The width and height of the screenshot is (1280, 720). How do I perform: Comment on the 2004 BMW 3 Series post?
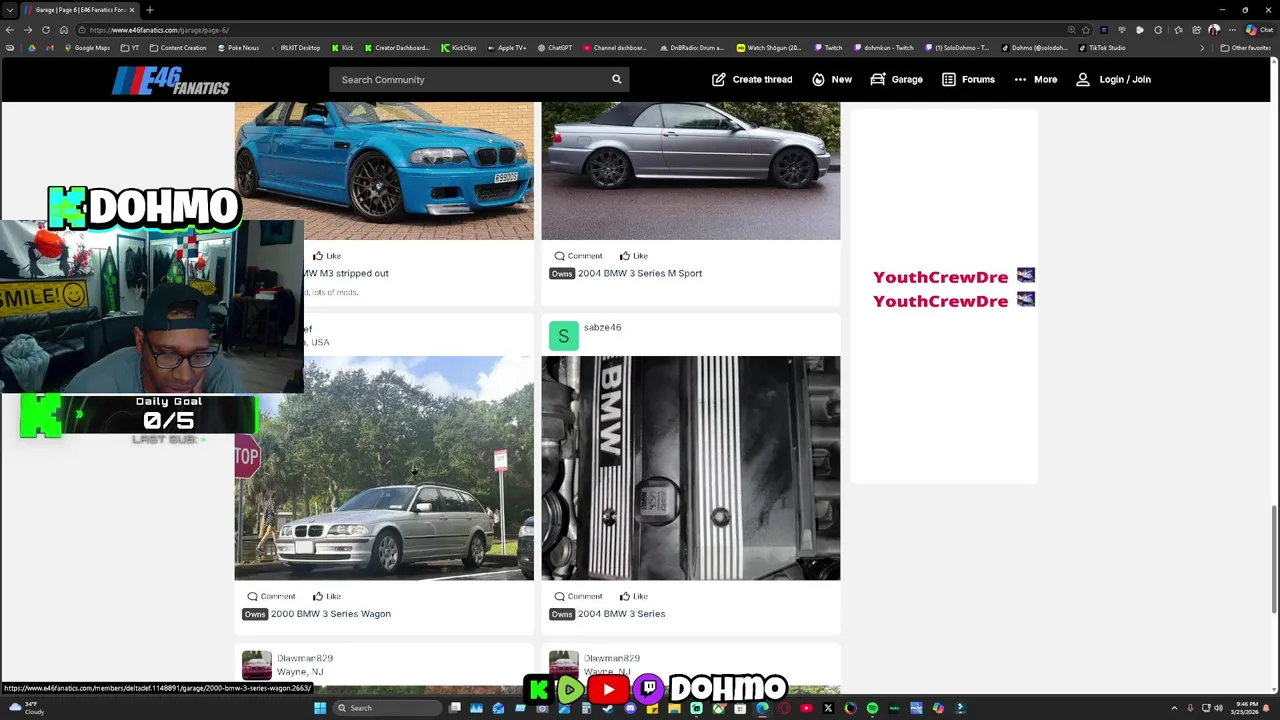click(x=578, y=596)
